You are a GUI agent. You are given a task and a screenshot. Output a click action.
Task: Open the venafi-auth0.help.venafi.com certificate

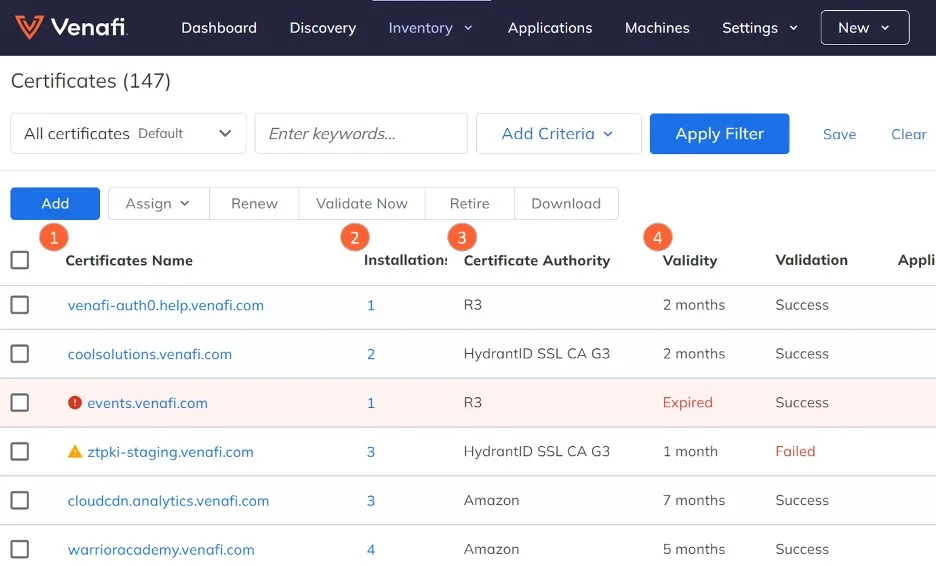pos(165,305)
